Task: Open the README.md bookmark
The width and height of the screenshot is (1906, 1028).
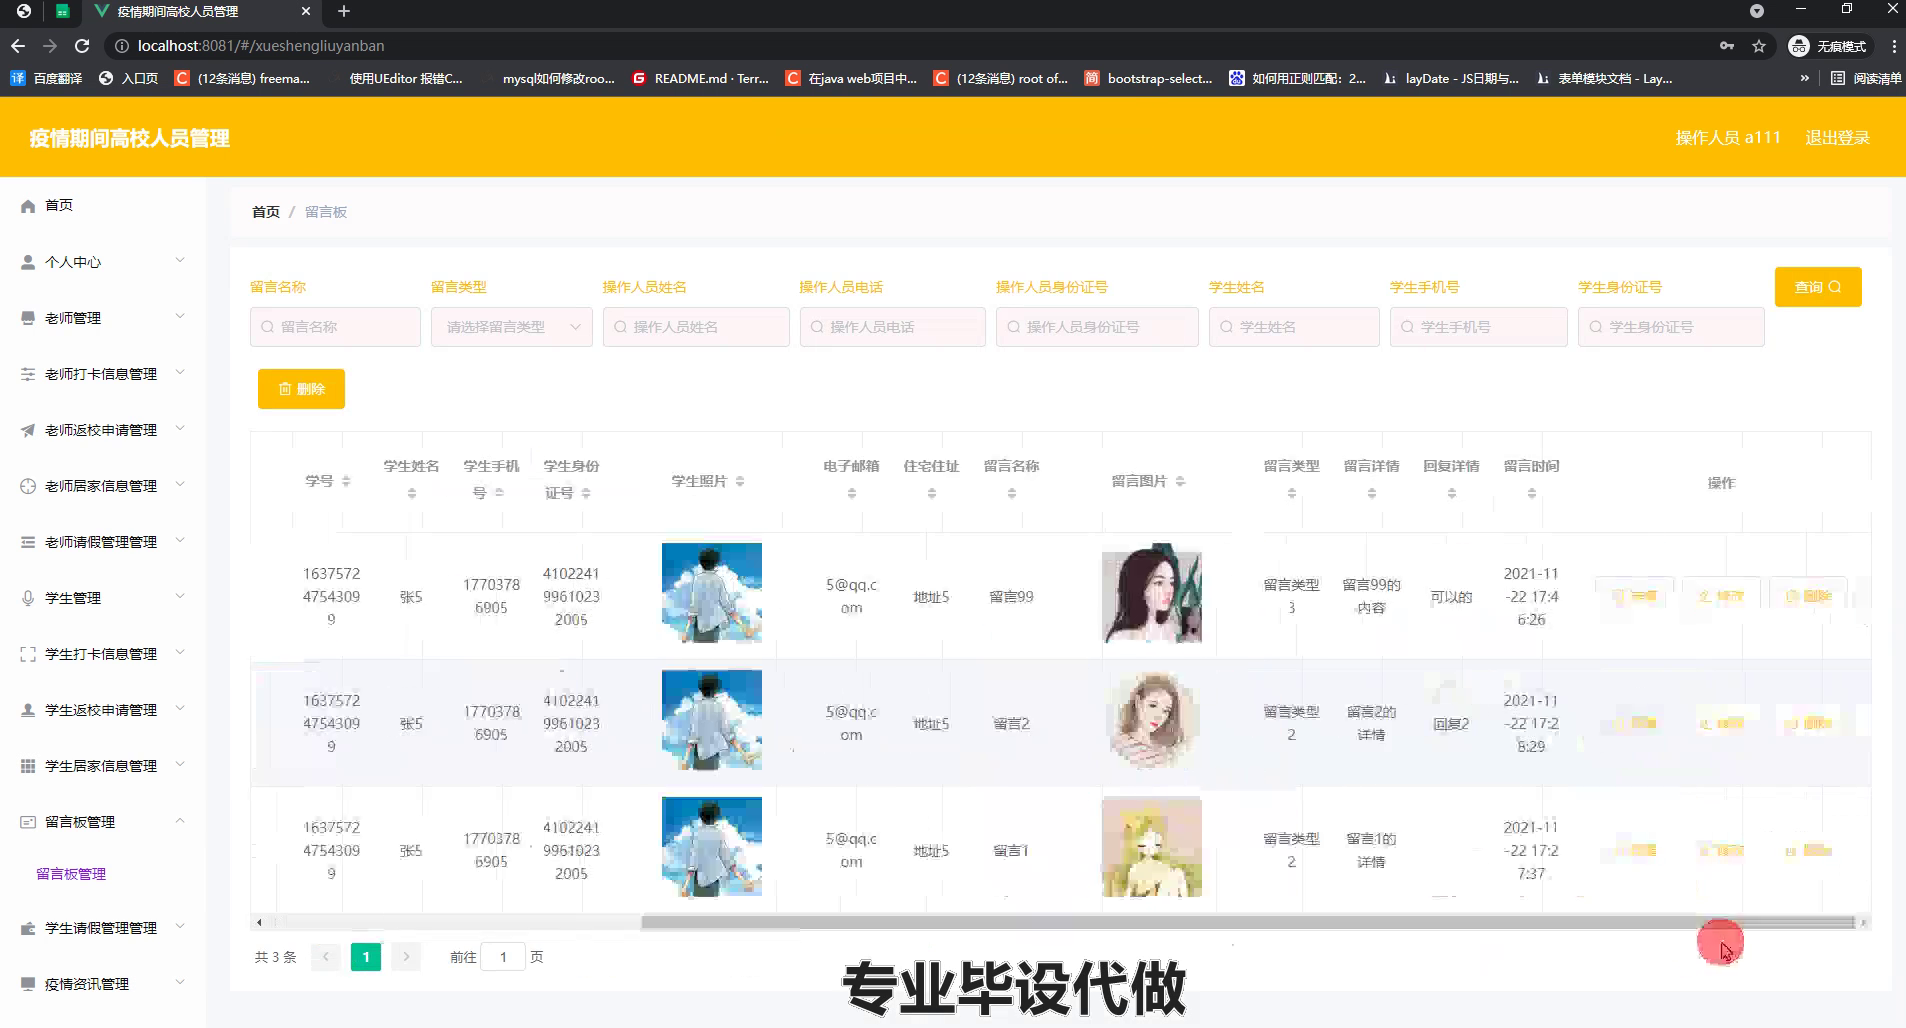Action: click(700, 78)
